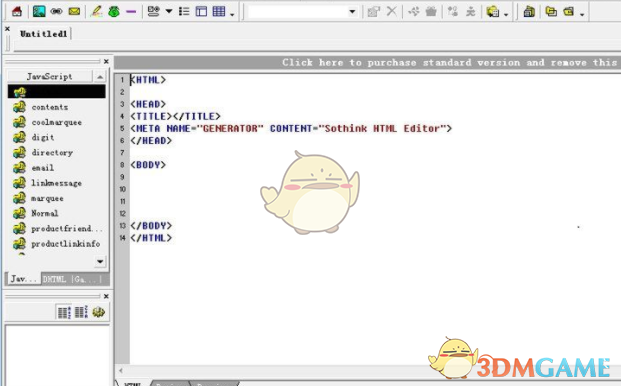The width and height of the screenshot is (621, 386).
Task: Select the productfriend... script item
Action: pos(67,228)
